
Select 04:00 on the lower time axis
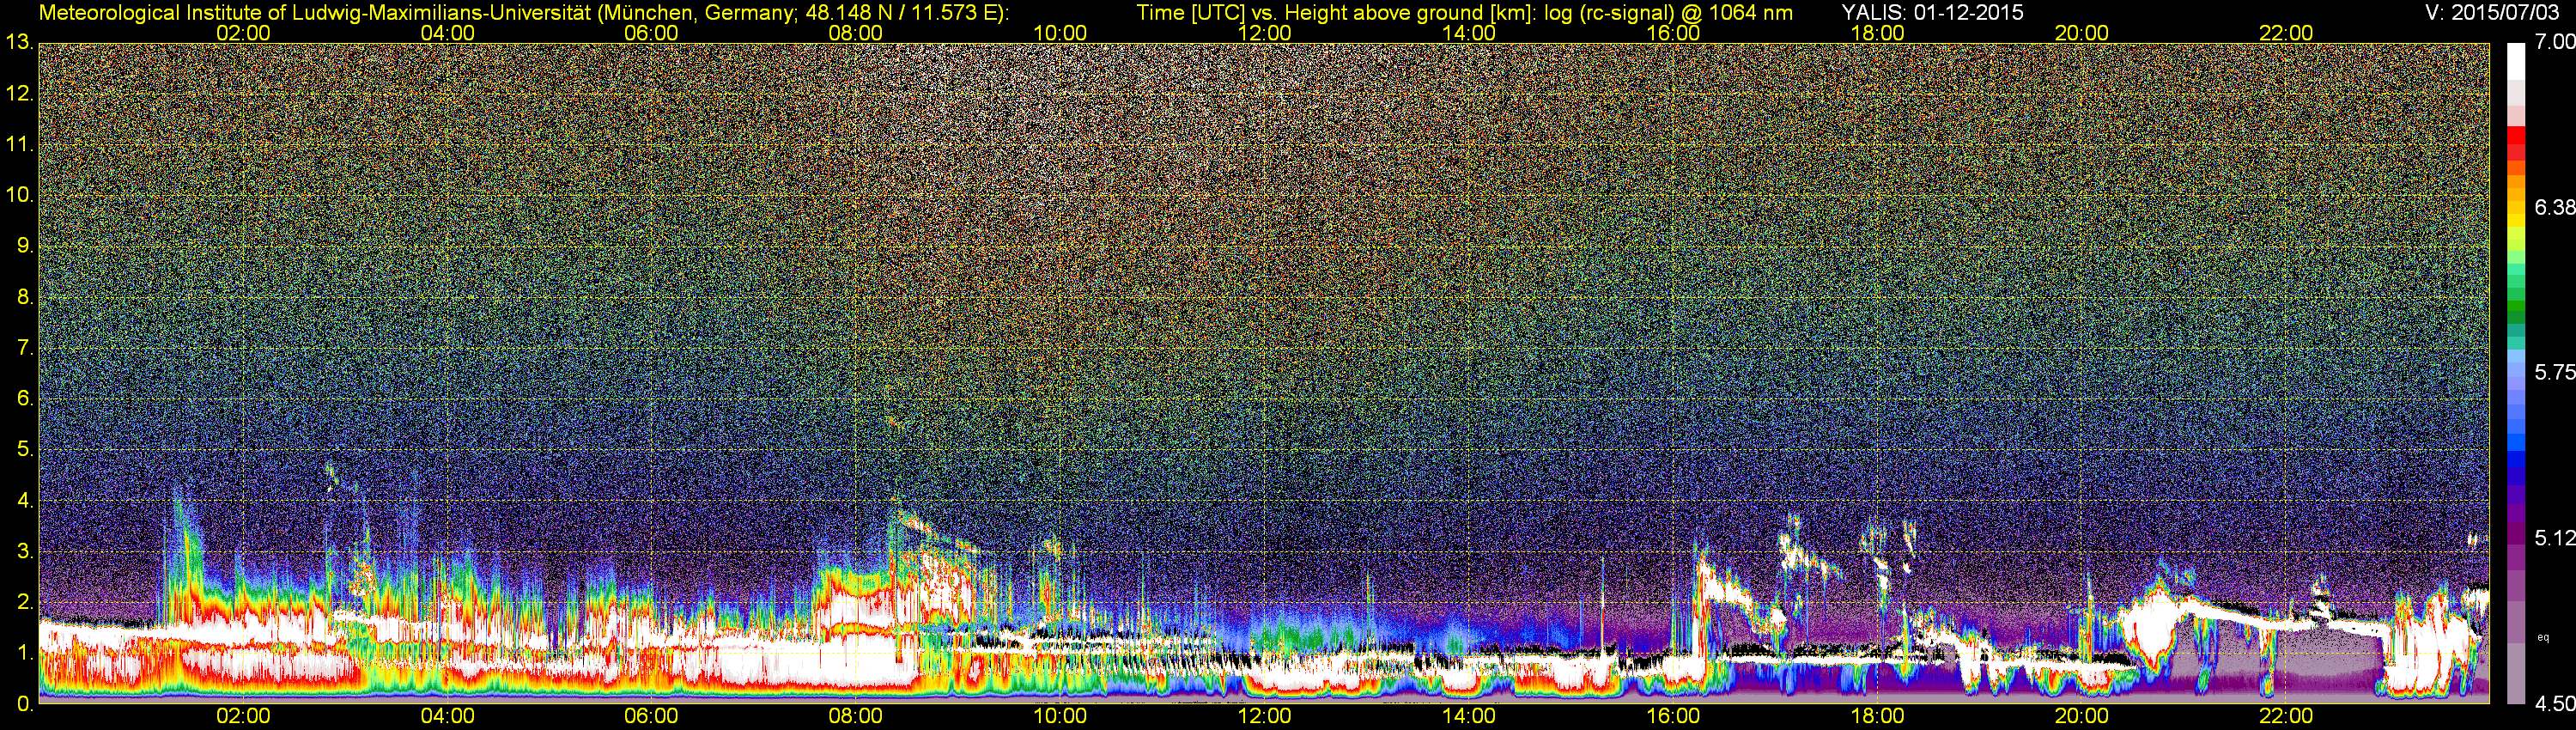[x=447, y=716]
